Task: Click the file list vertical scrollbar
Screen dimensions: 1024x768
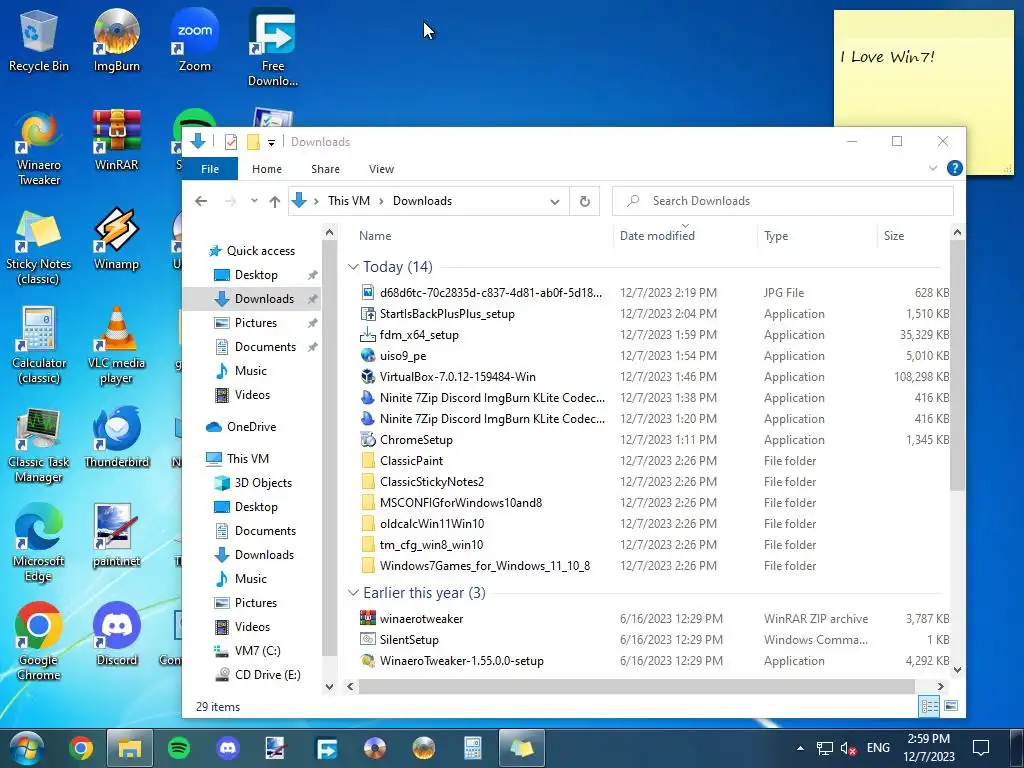Action: 957,365
